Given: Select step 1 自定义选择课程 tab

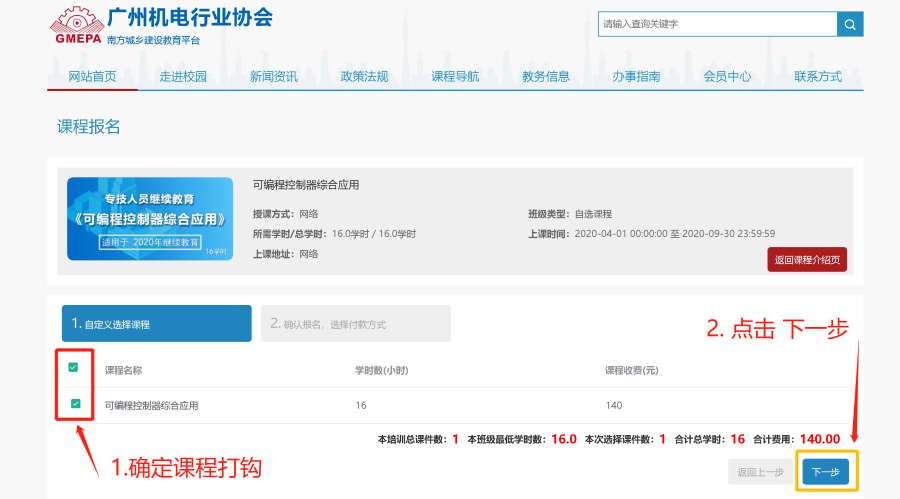Looking at the screenshot, I should pyautogui.click(x=156, y=324).
